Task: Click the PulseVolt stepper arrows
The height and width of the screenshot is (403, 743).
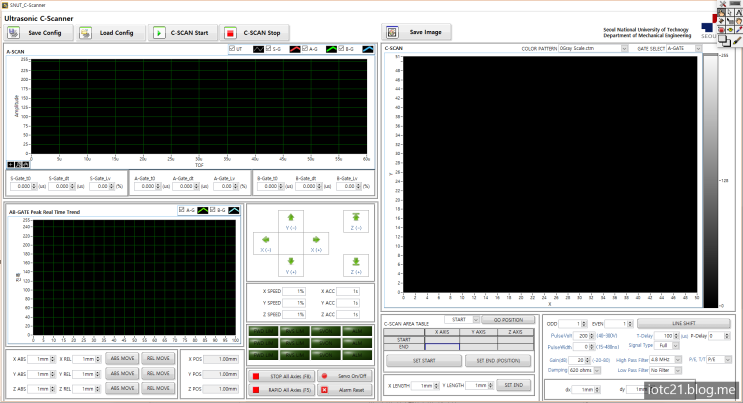Action: tap(591, 336)
